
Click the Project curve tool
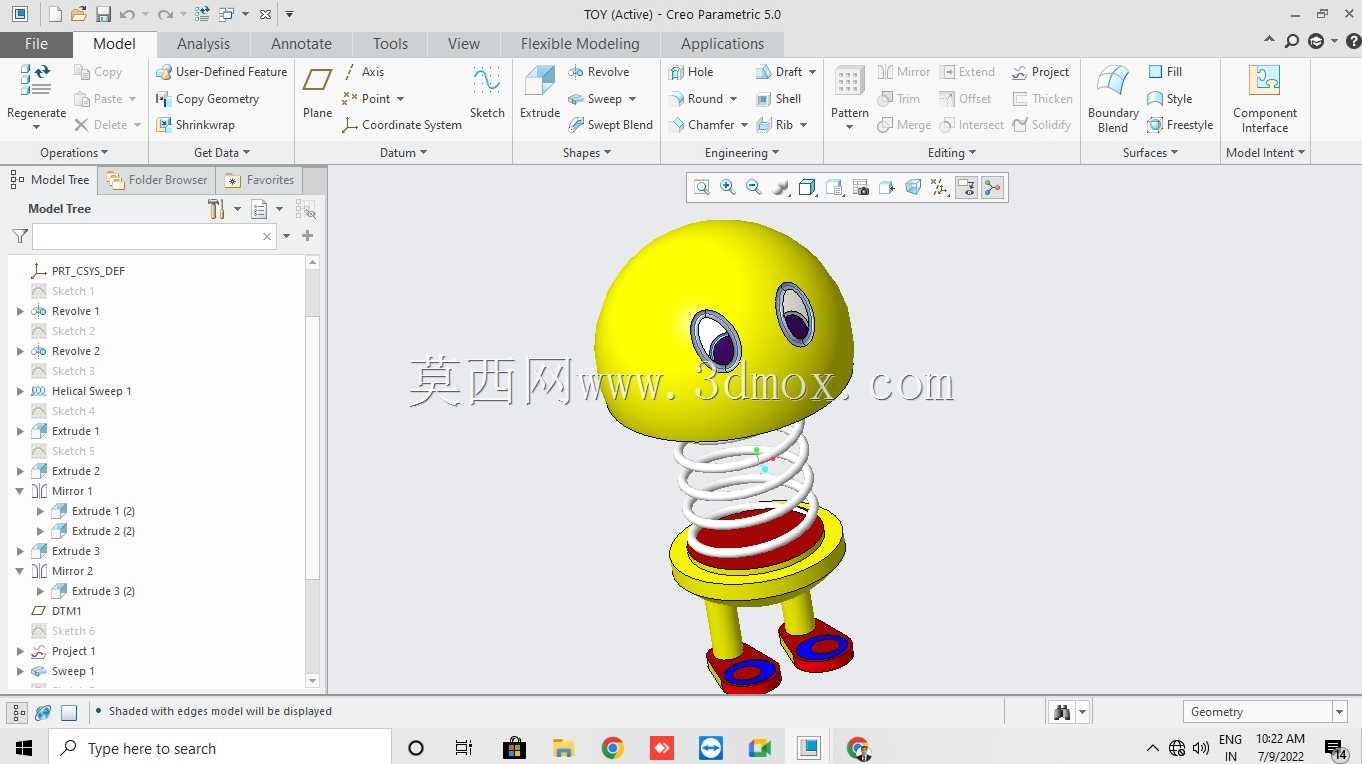coord(1040,72)
